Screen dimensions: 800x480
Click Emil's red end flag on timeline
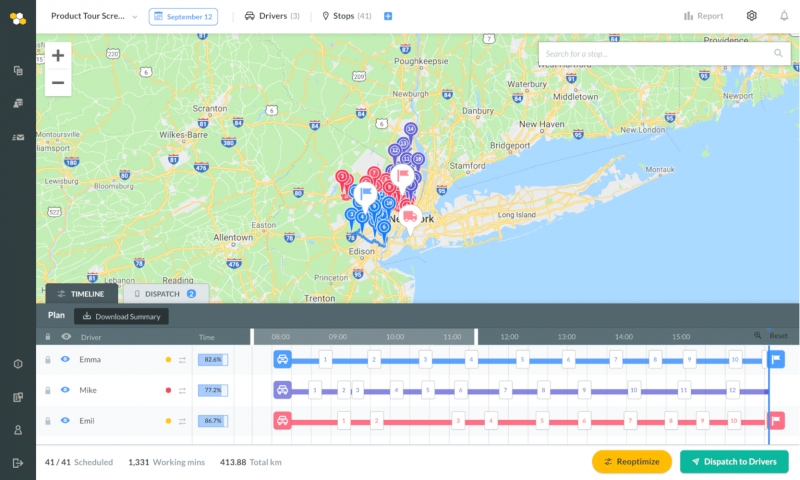coord(776,420)
